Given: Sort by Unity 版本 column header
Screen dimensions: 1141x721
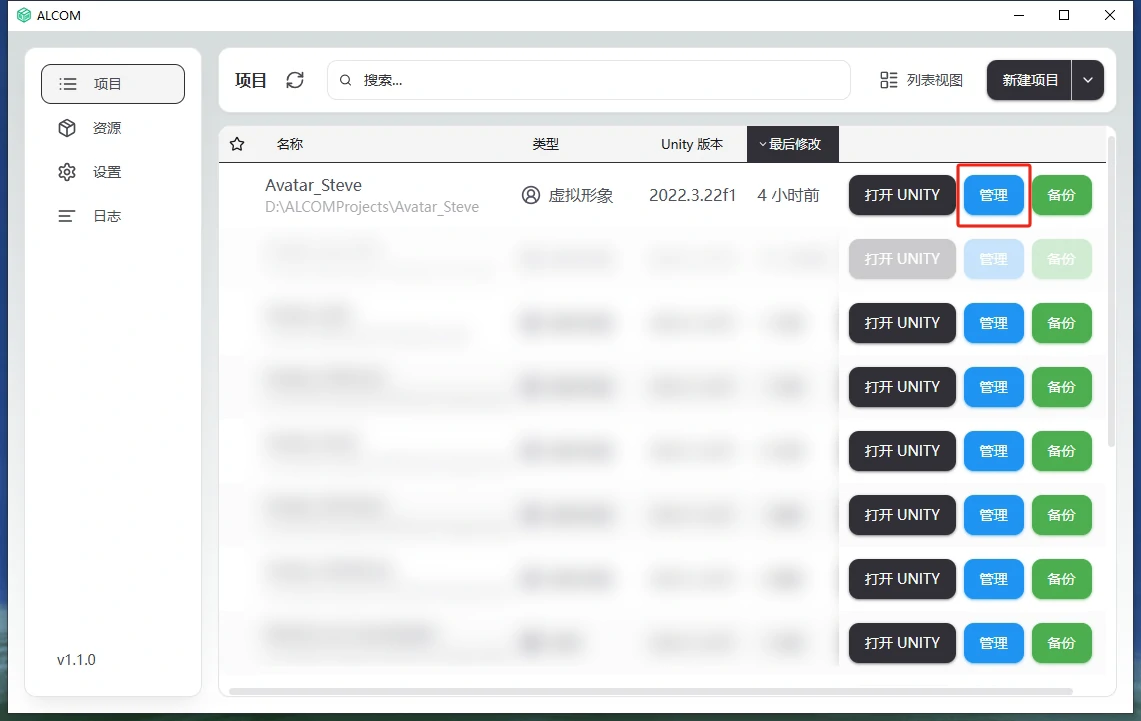Looking at the screenshot, I should click(691, 144).
